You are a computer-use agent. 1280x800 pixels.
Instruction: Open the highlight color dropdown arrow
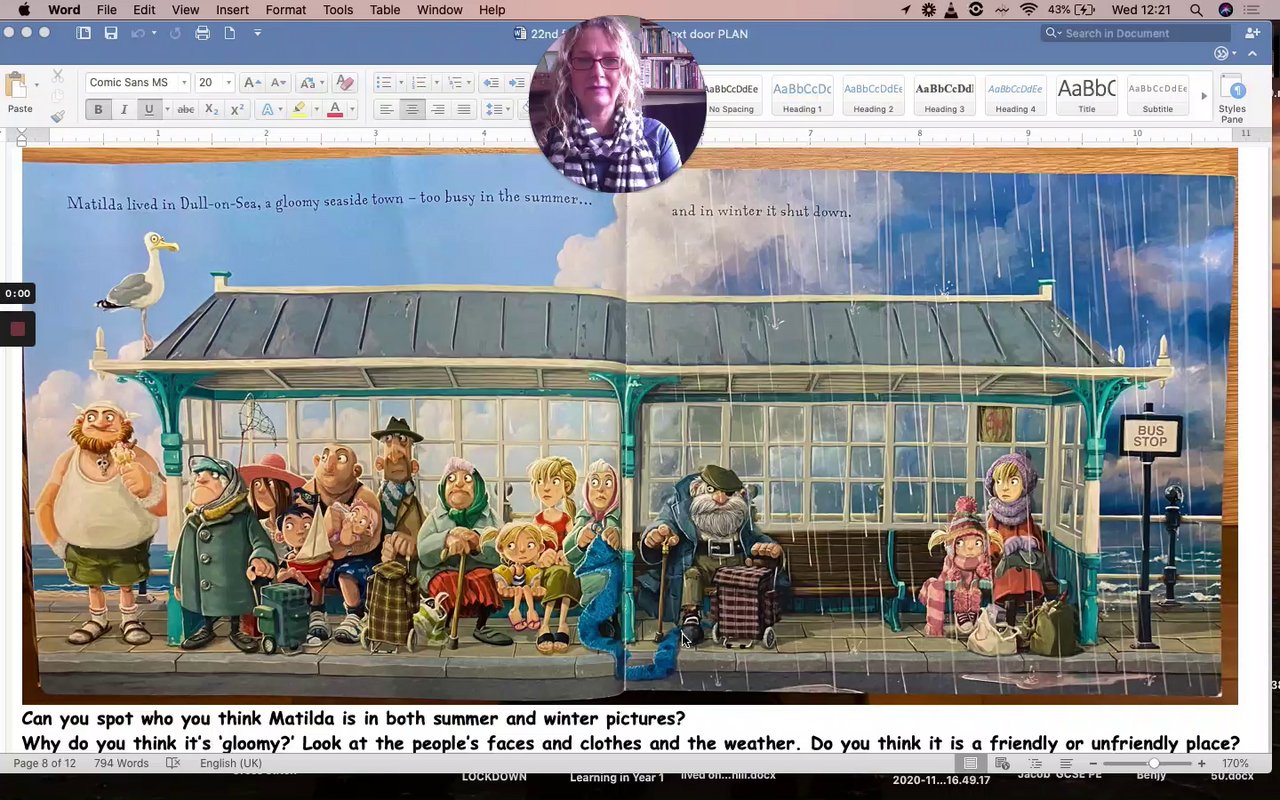pos(316,110)
